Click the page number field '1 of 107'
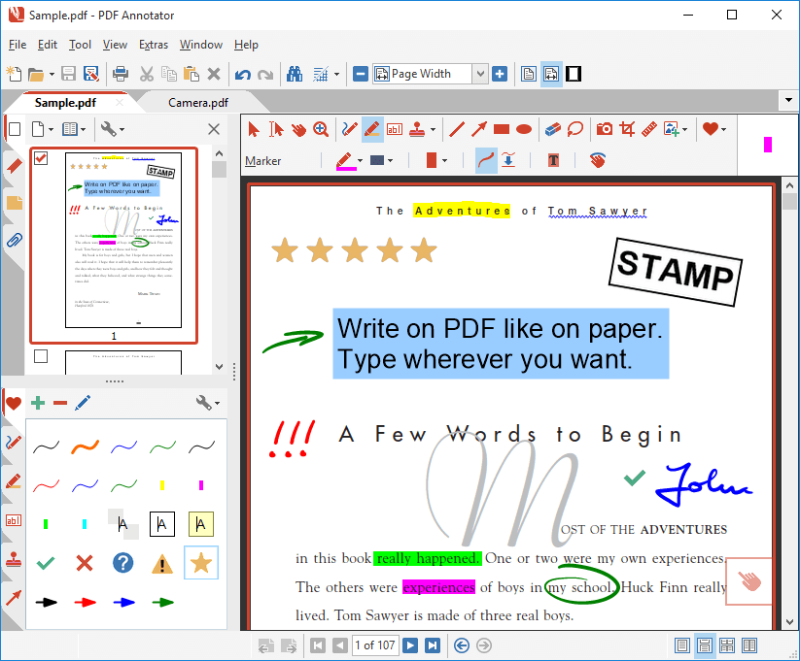 (375, 645)
